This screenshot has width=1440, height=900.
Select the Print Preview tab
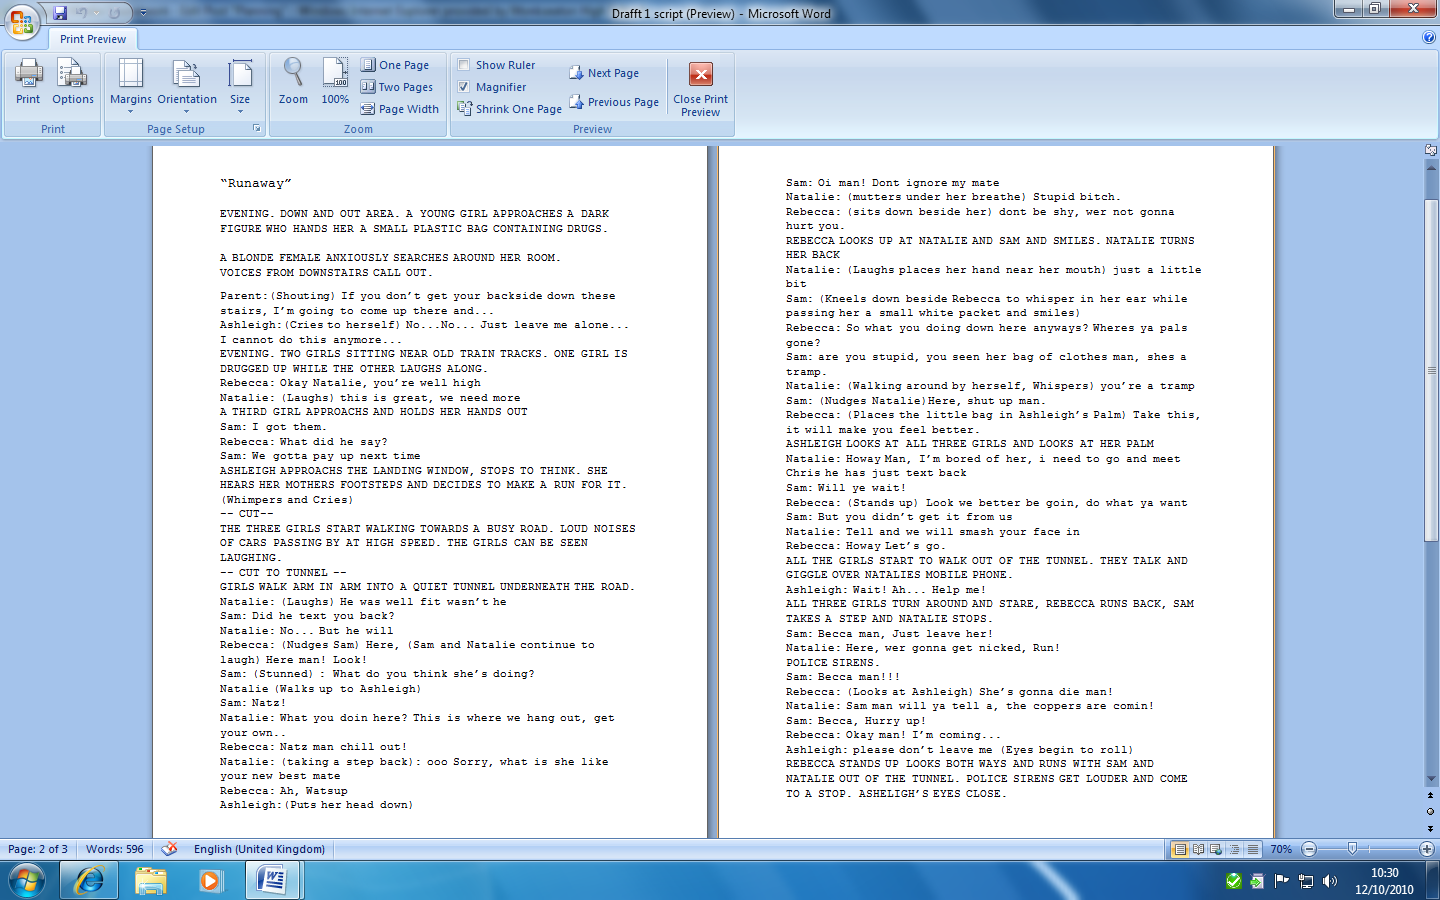pyautogui.click(x=93, y=39)
